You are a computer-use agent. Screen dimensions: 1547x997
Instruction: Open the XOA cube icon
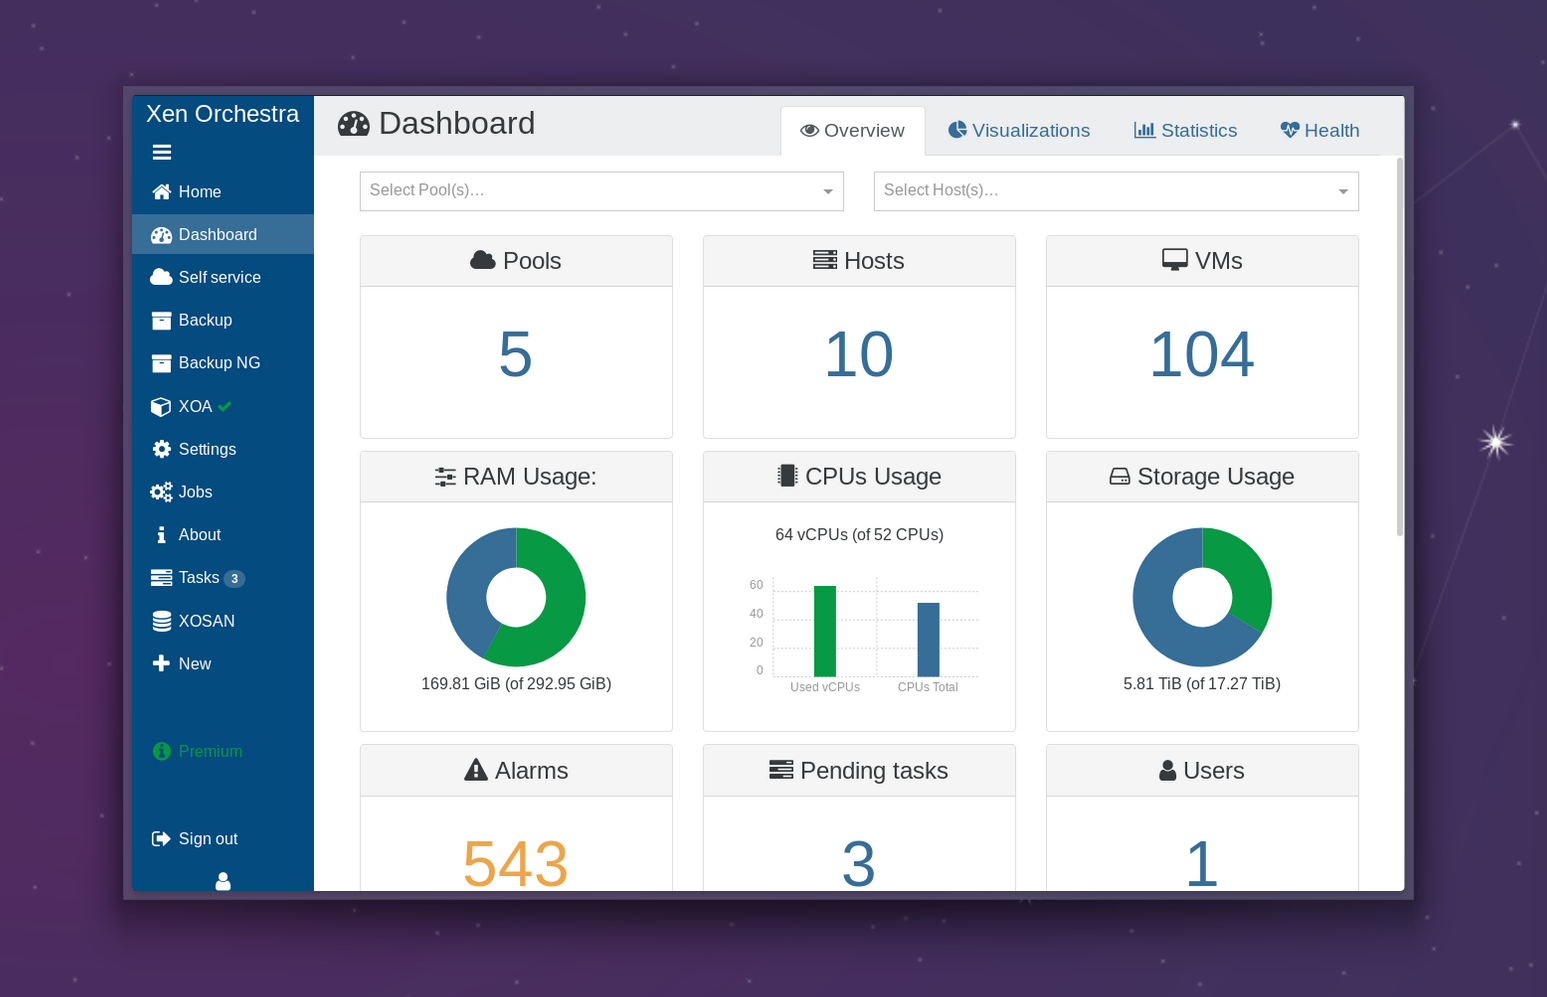tap(161, 407)
